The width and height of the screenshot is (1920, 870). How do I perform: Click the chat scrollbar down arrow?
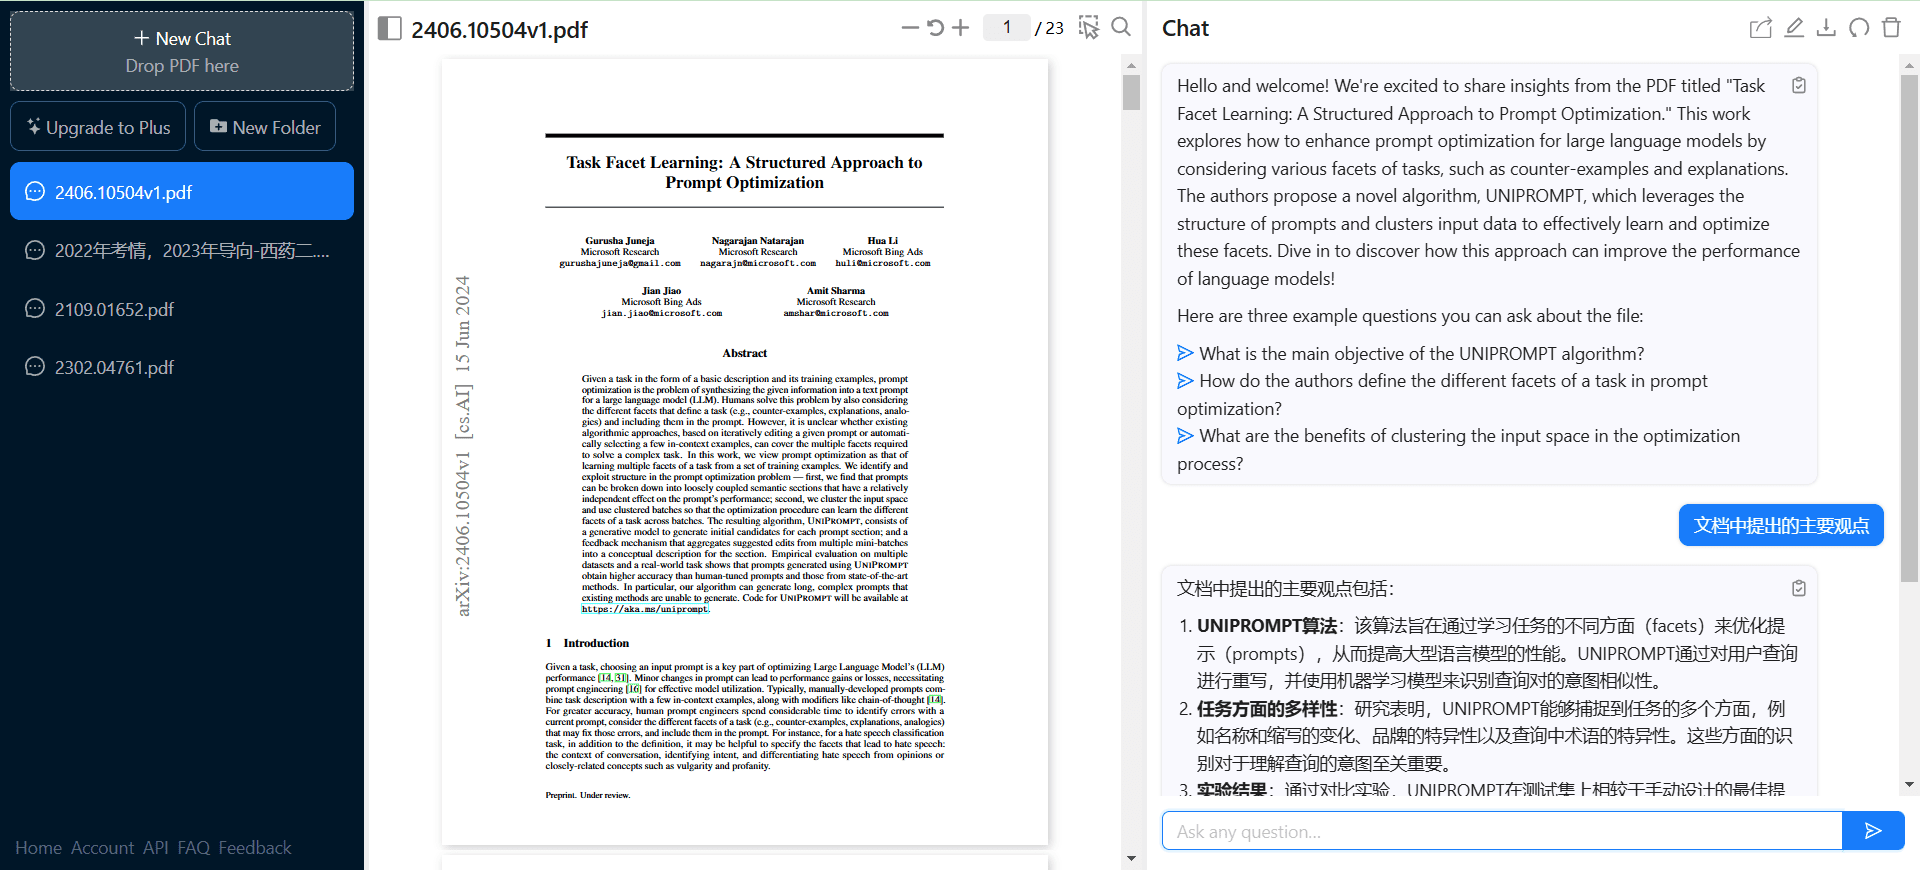coord(1909,785)
